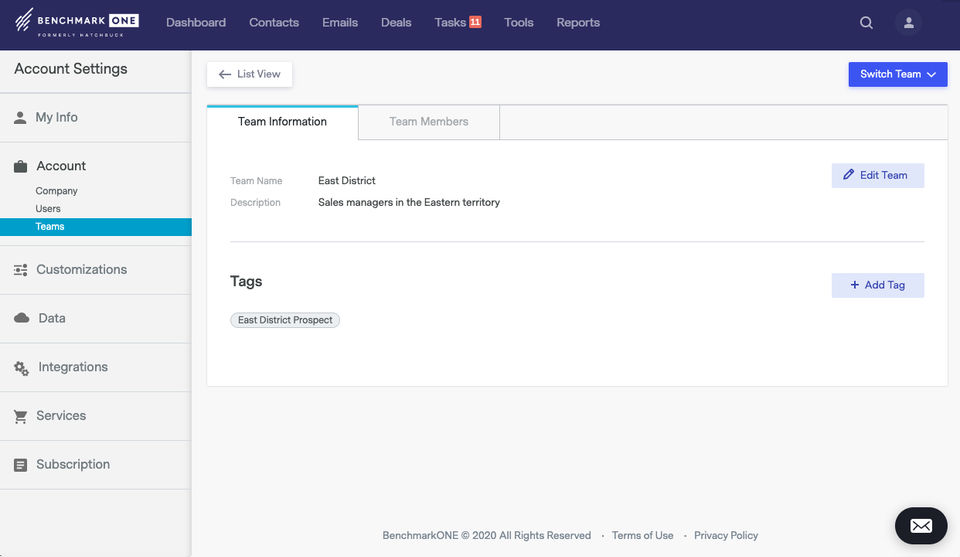
Task: Click the Tasks notification badge showing 11
Action: pyautogui.click(x=475, y=22)
